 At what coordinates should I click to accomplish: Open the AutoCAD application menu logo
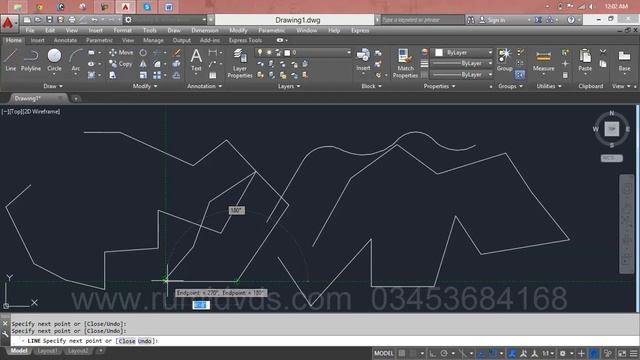(8, 23)
